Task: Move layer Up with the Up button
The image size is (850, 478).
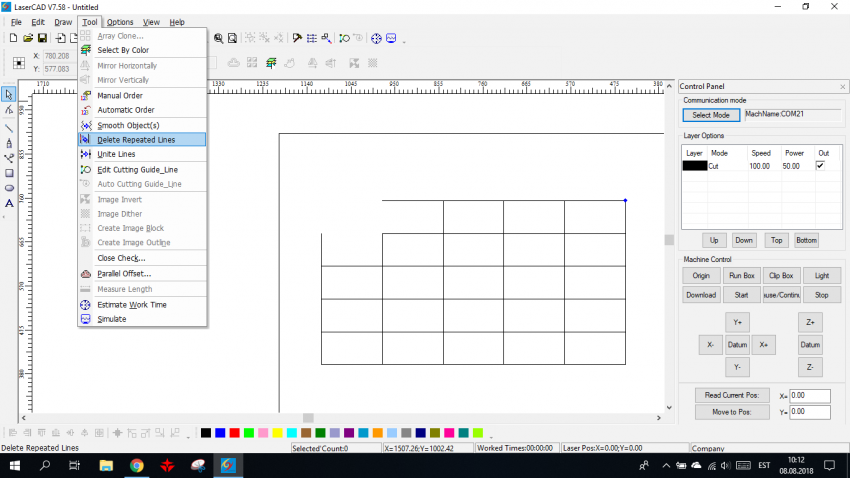Action: point(714,240)
